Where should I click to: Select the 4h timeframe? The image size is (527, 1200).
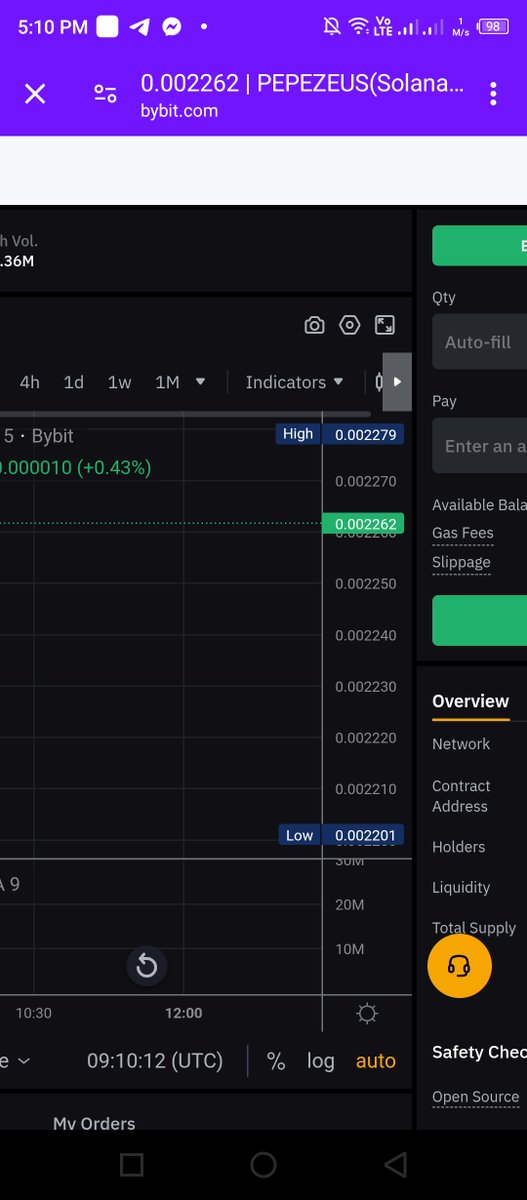(30, 382)
